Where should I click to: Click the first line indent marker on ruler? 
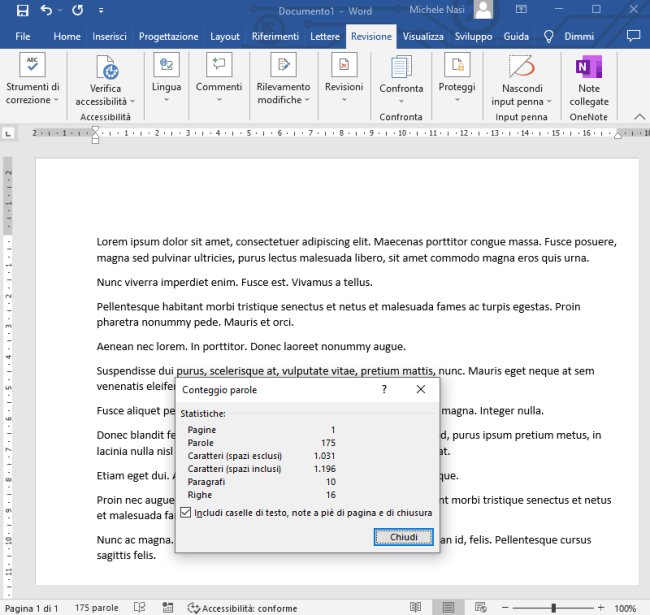[x=95, y=129]
